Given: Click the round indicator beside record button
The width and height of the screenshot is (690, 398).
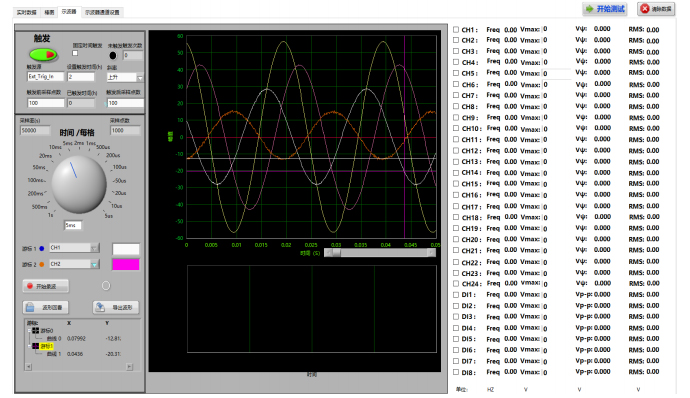Looking at the screenshot, I should [106, 286].
